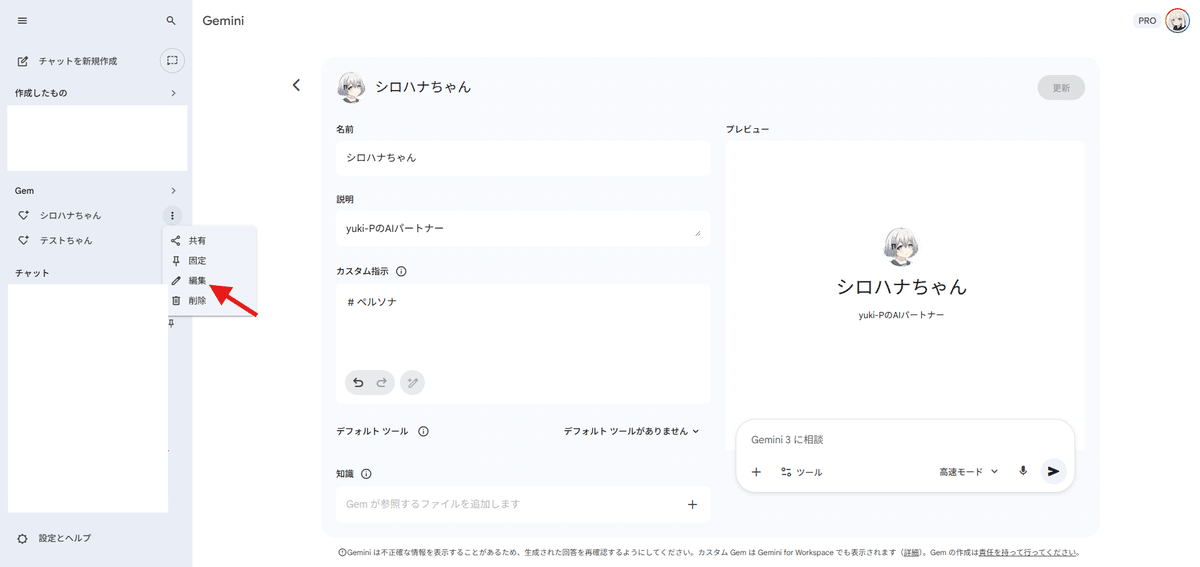Expand the Gem section chevron

point(173,190)
